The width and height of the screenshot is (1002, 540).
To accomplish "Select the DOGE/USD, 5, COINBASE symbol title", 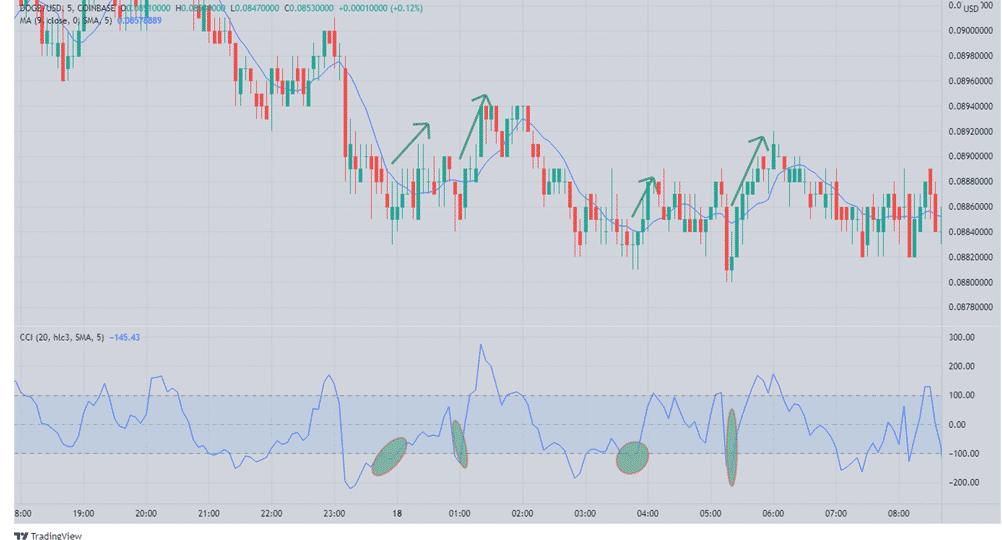I will pos(68,8).
